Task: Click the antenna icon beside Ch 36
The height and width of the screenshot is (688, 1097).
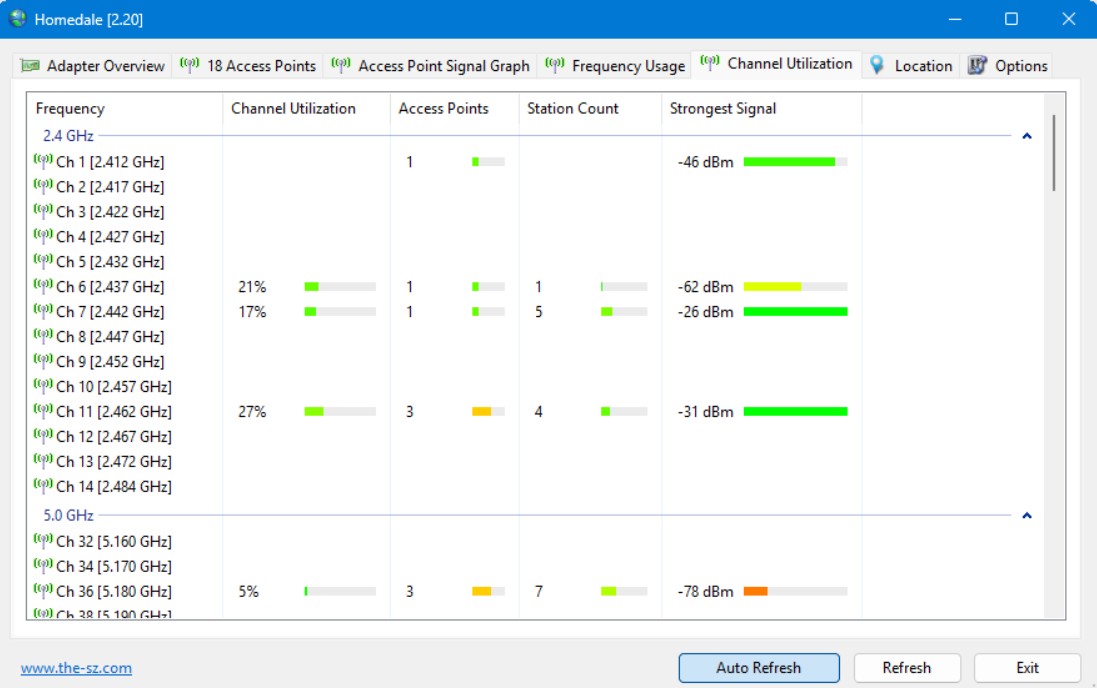Action: tap(43, 591)
